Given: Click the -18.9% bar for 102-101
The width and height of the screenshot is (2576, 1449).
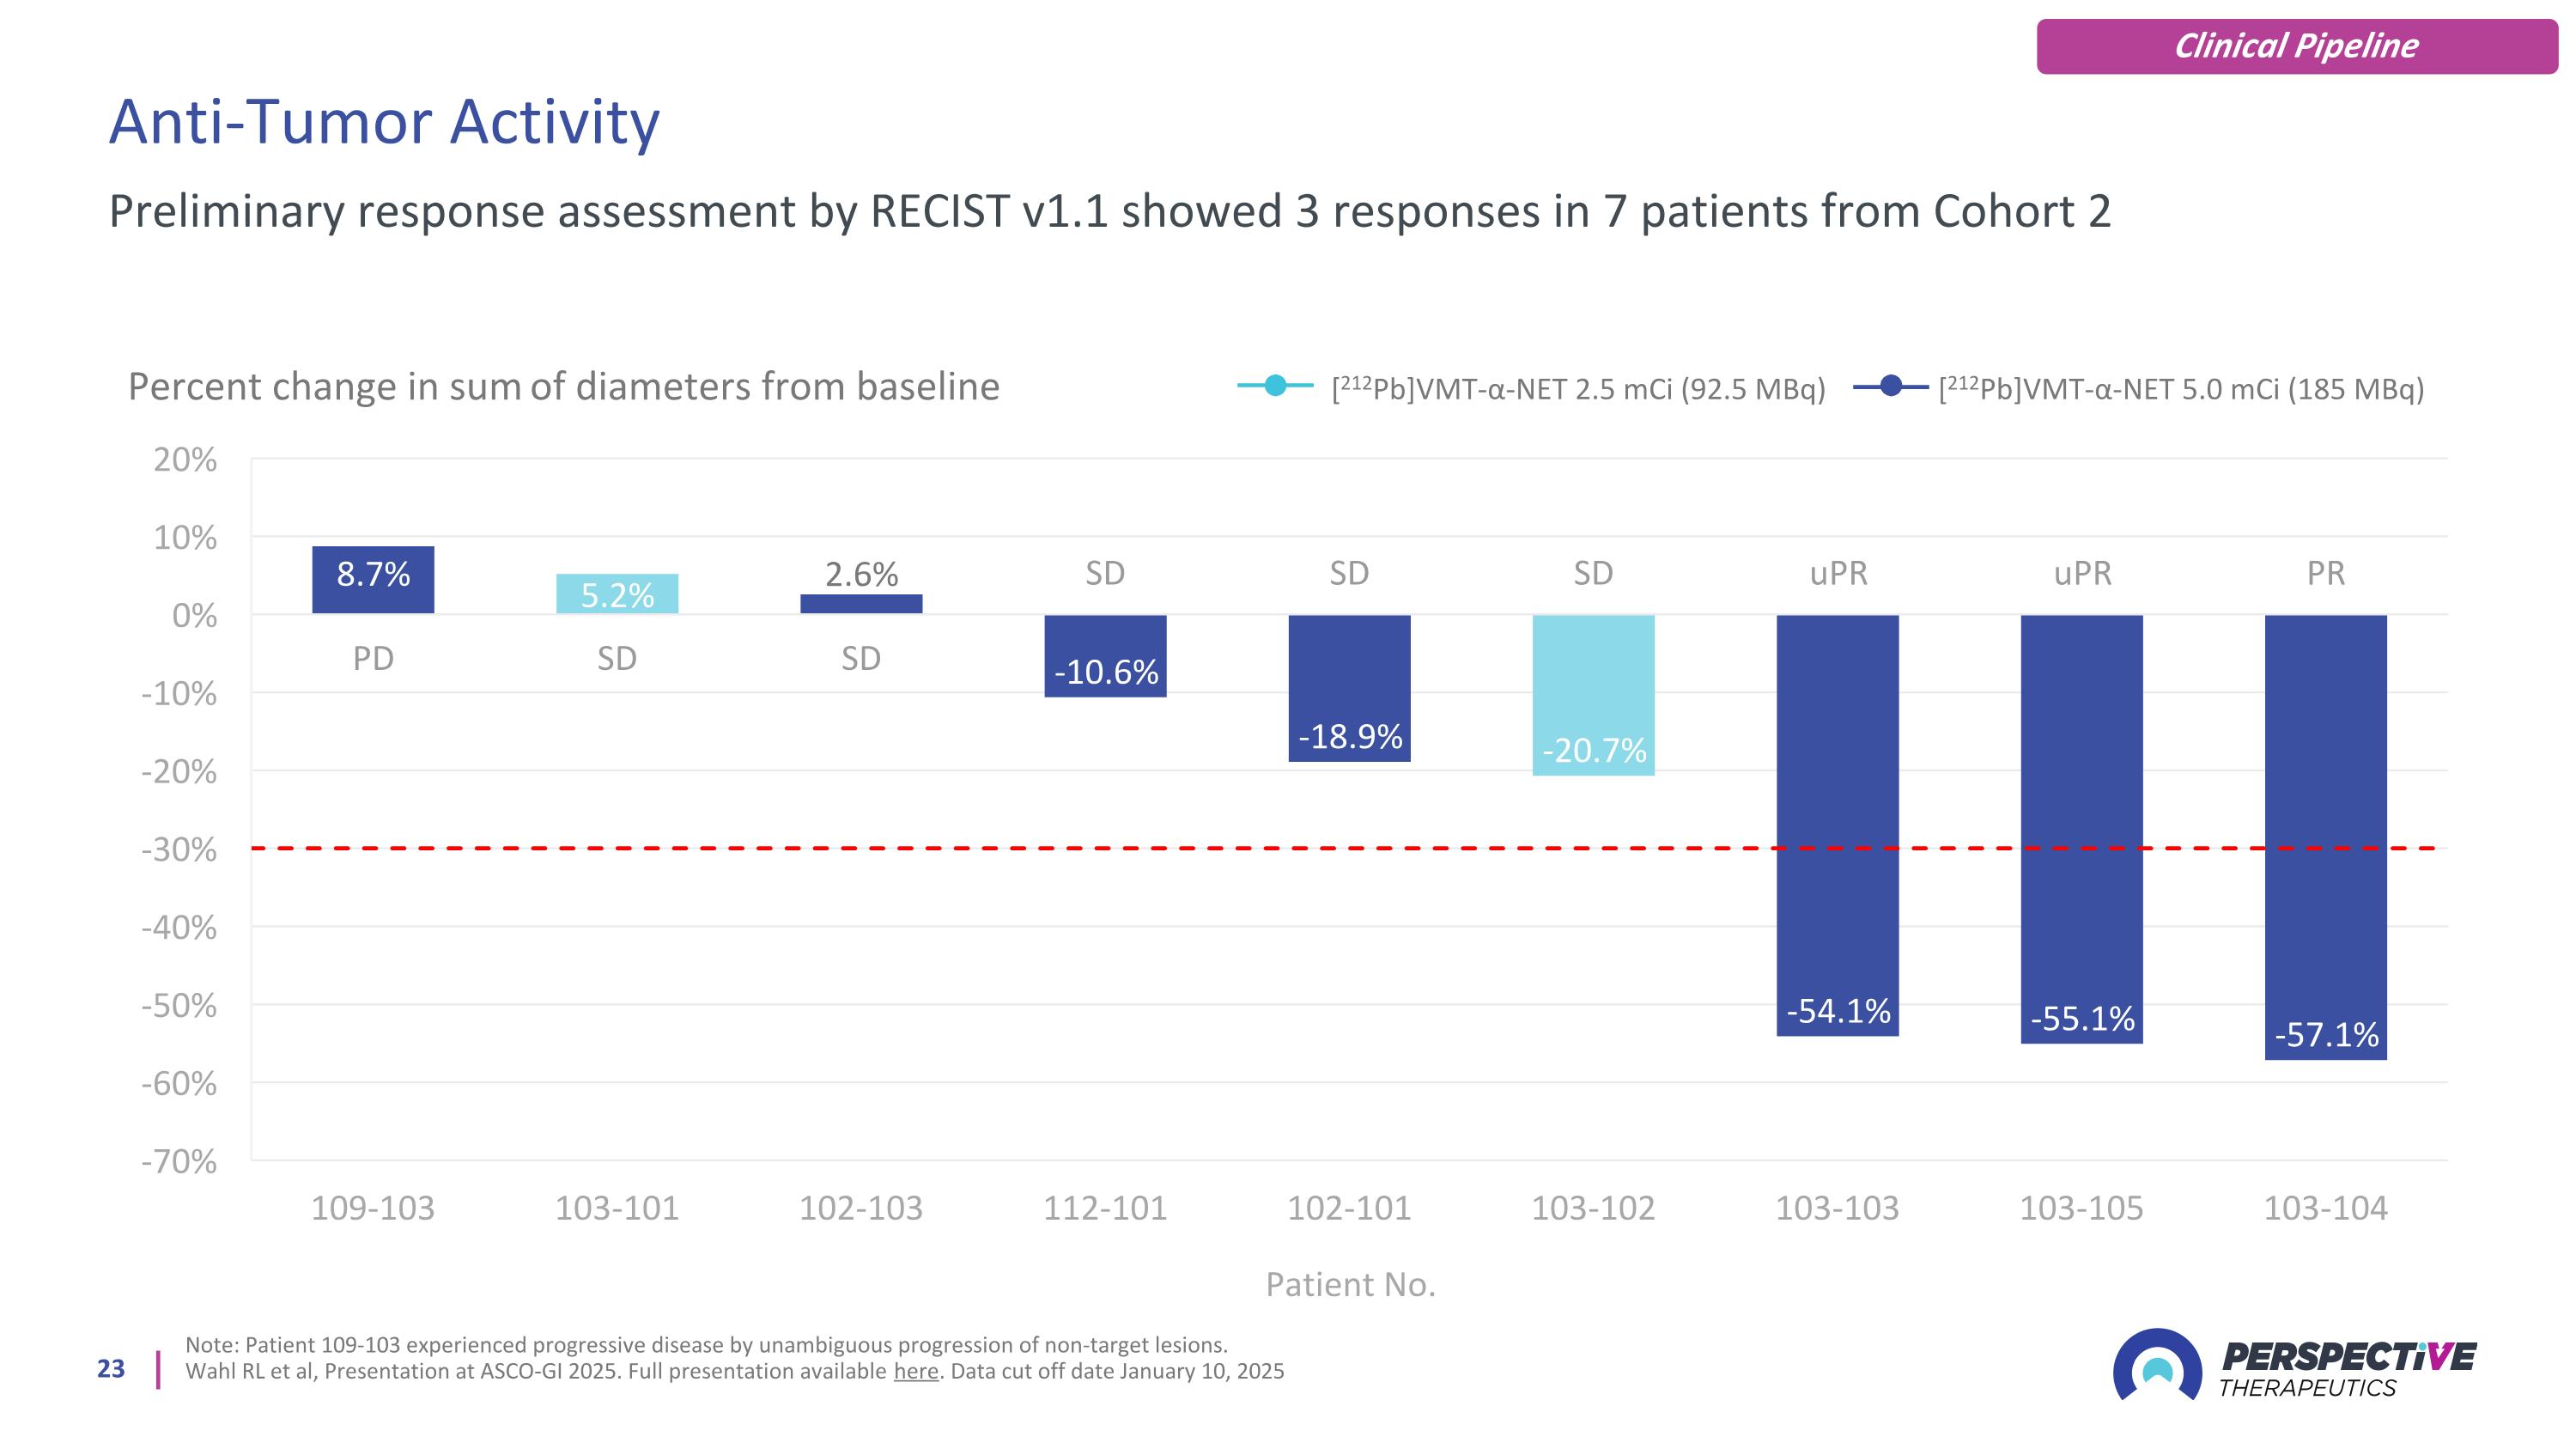Looking at the screenshot, I should pyautogui.click(x=1349, y=688).
